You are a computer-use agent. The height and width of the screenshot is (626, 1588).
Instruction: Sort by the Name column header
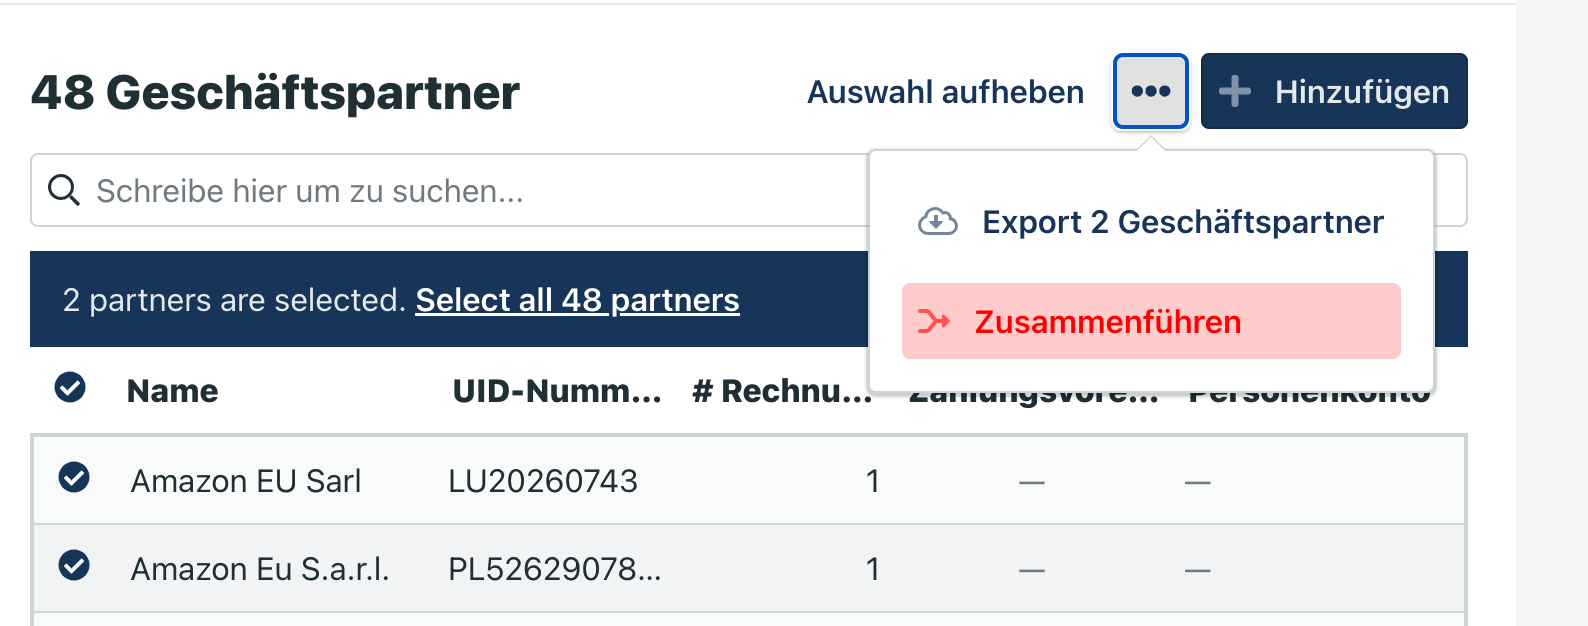172,391
